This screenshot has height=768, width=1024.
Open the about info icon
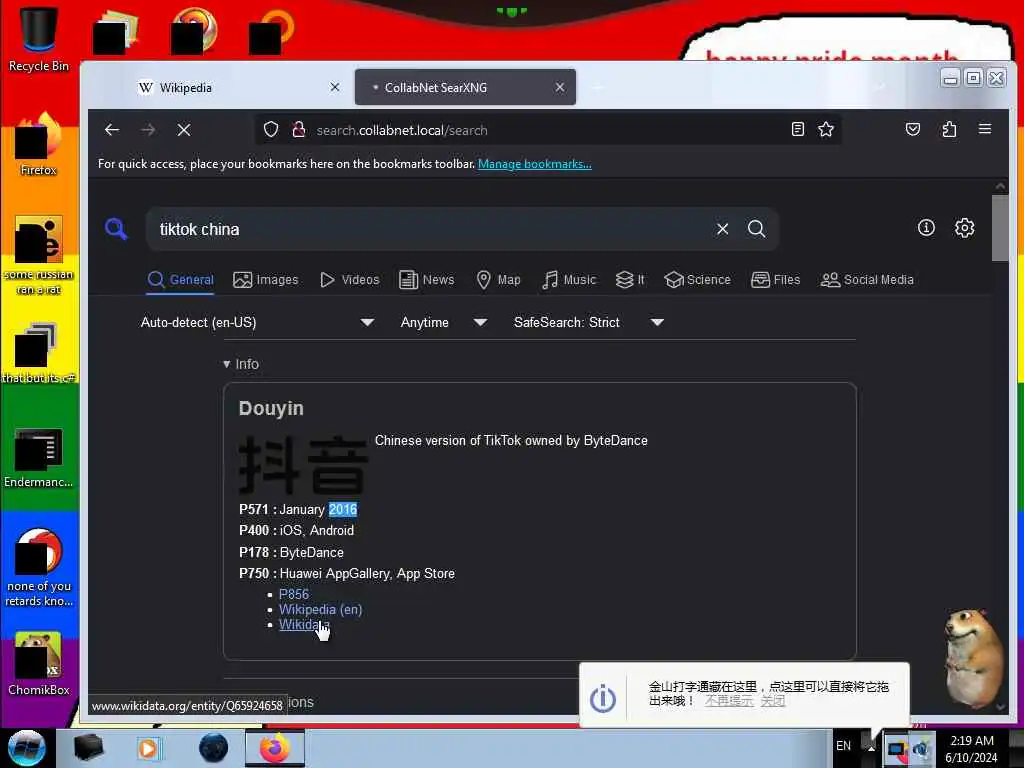click(926, 227)
